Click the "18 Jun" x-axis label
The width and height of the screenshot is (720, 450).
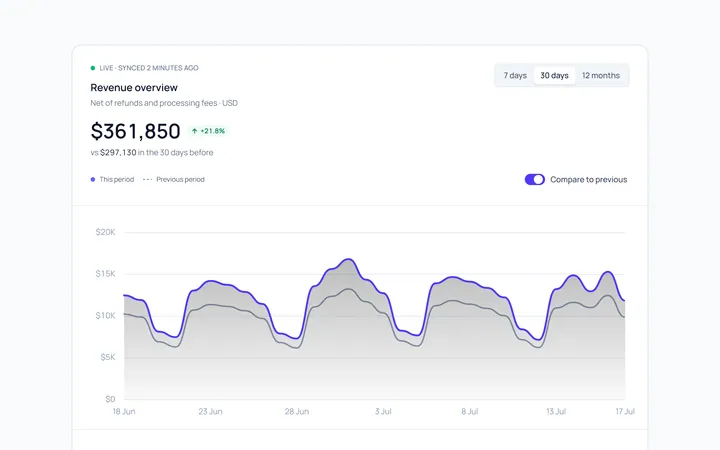(124, 412)
